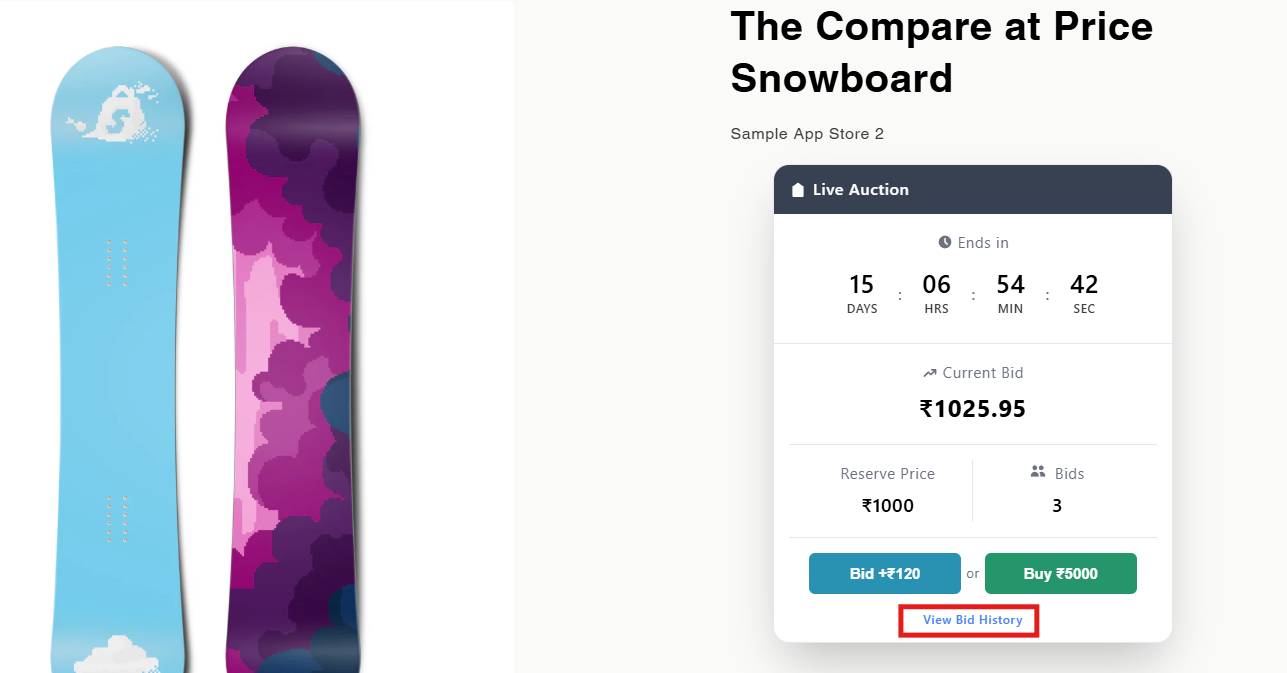Click the 42 seconds countdown value
Image resolution: width=1287 pixels, height=673 pixels.
pyautogui.click(x=1084, y=285)
